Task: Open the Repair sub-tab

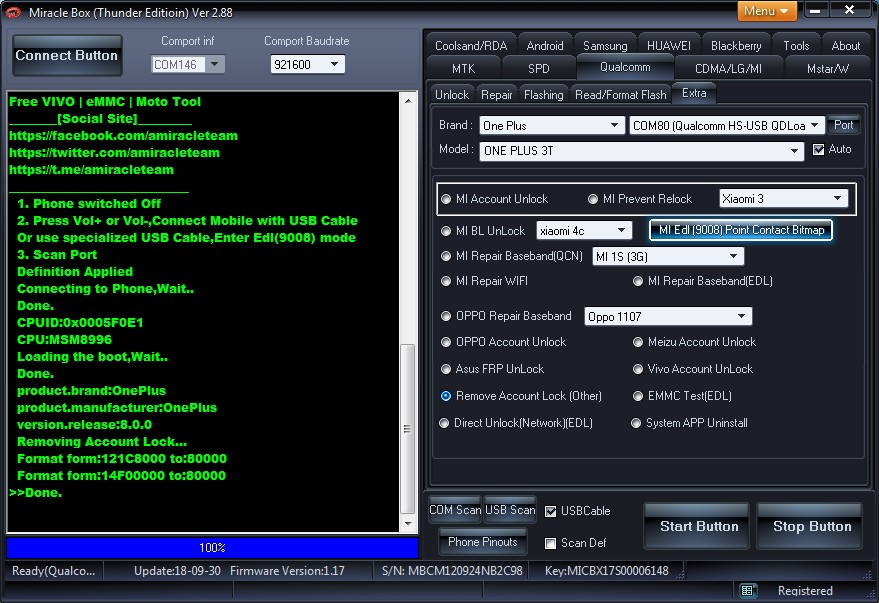Action: click(x=497, y=95)
